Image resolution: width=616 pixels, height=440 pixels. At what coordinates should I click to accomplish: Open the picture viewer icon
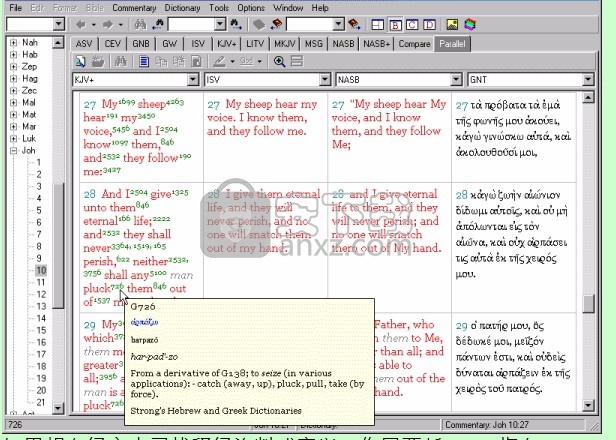452,25
